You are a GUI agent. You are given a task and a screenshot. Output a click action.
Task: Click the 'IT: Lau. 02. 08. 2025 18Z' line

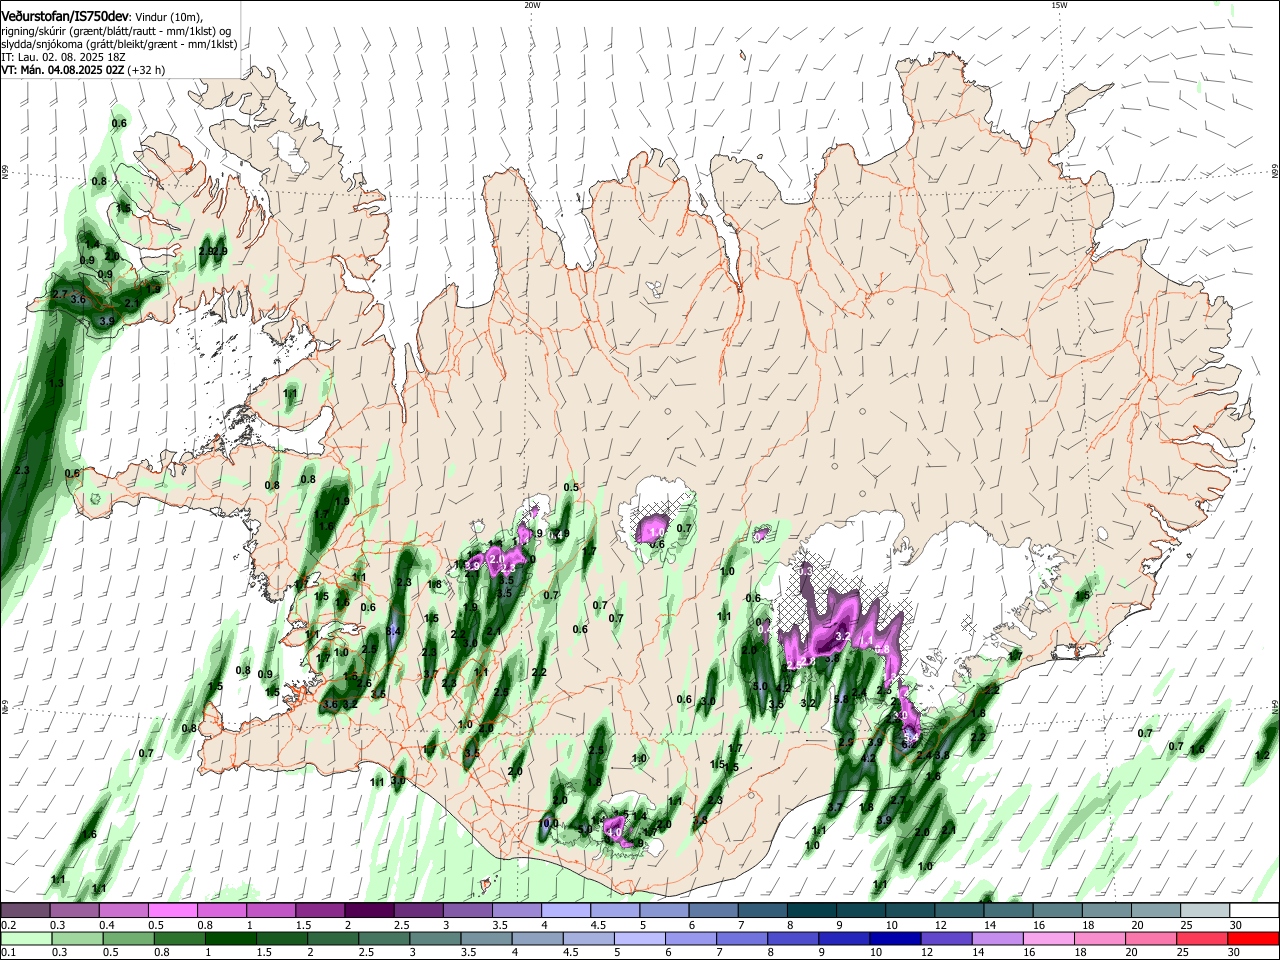(63, 57)
